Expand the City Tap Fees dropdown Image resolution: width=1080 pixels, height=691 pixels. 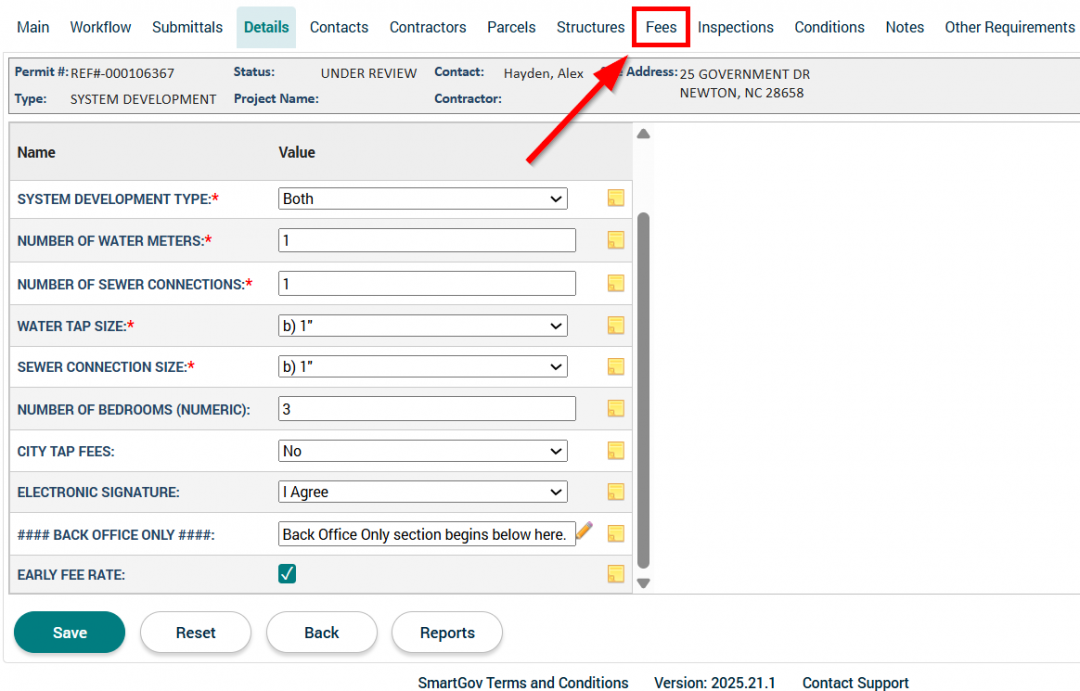[422, 451]
